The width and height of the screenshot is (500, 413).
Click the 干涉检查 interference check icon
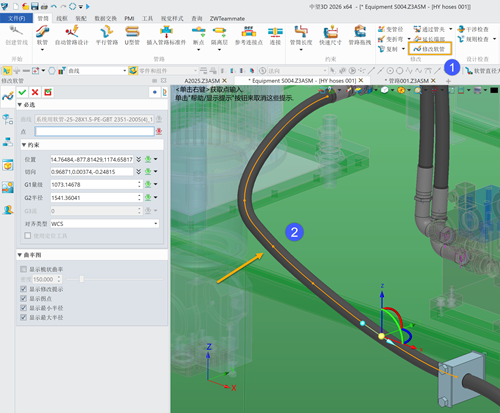click(461, 29)
